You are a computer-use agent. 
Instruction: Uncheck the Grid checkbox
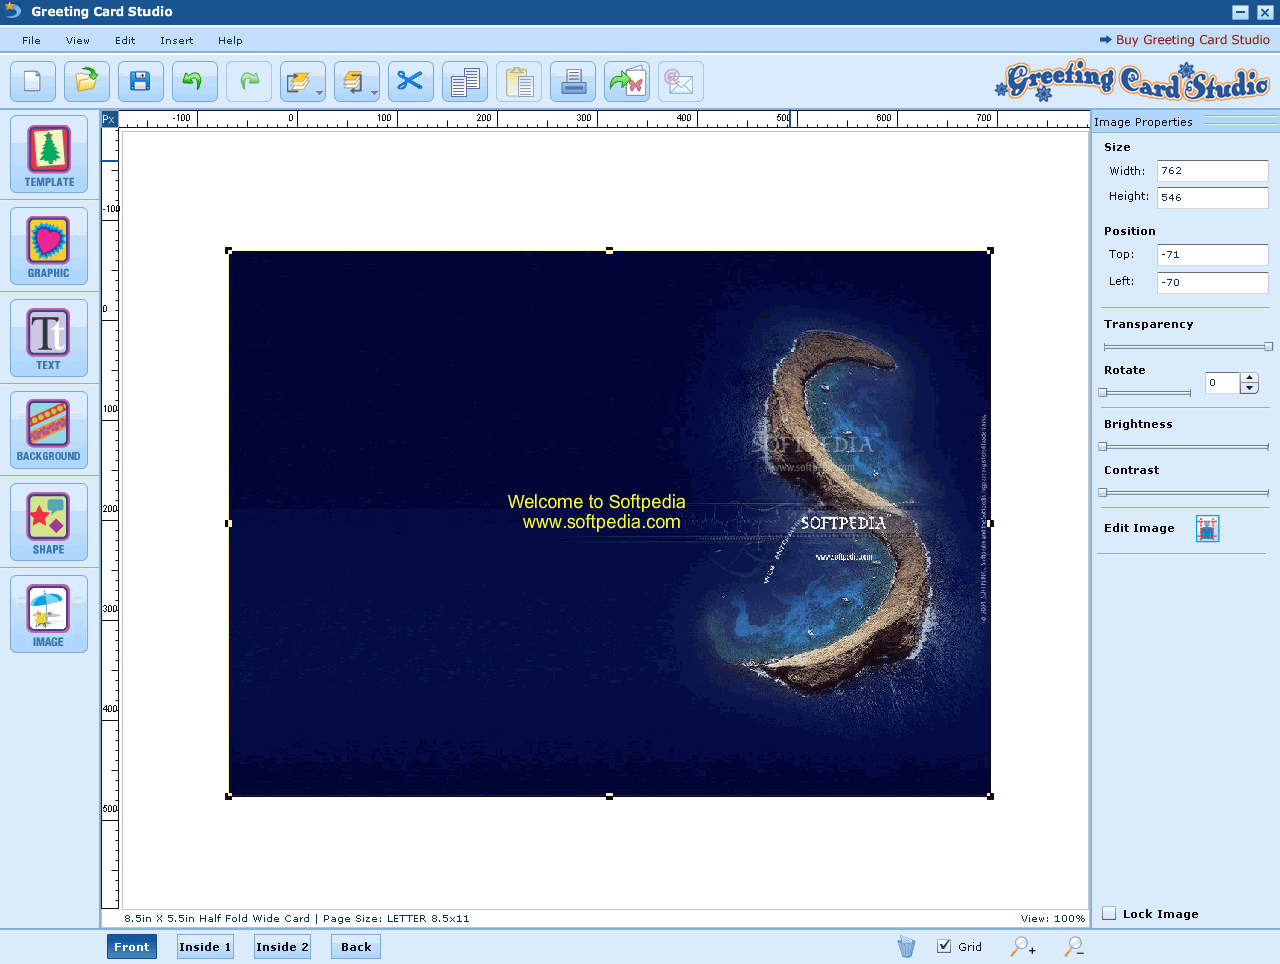tap(944, 946)
